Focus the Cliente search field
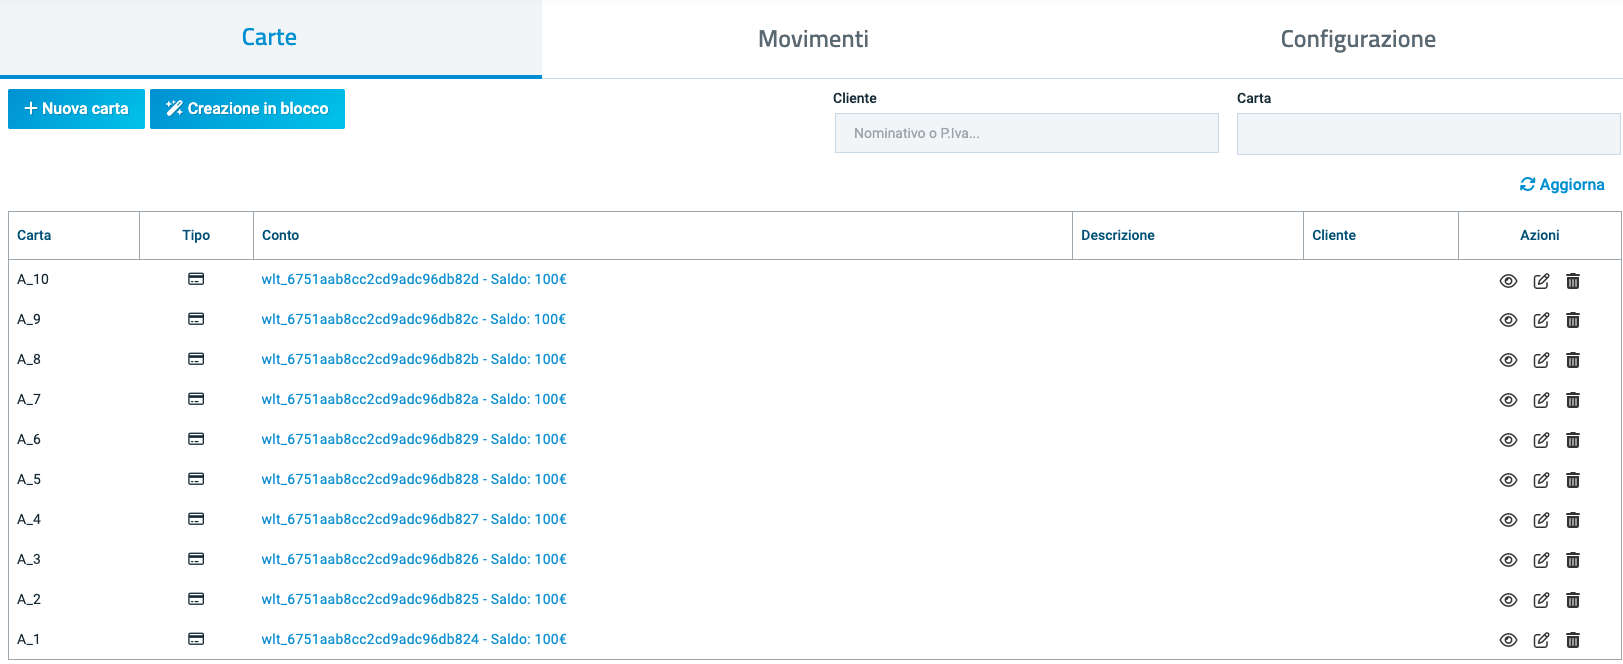This screenshot has height=664, width=1623. 1026,133
